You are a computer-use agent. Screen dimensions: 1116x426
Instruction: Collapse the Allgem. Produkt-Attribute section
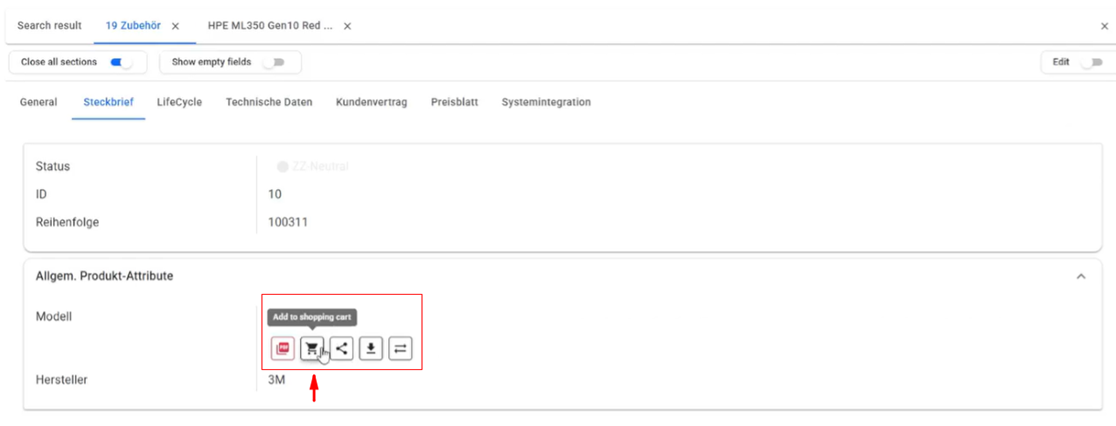[1080, 276]
